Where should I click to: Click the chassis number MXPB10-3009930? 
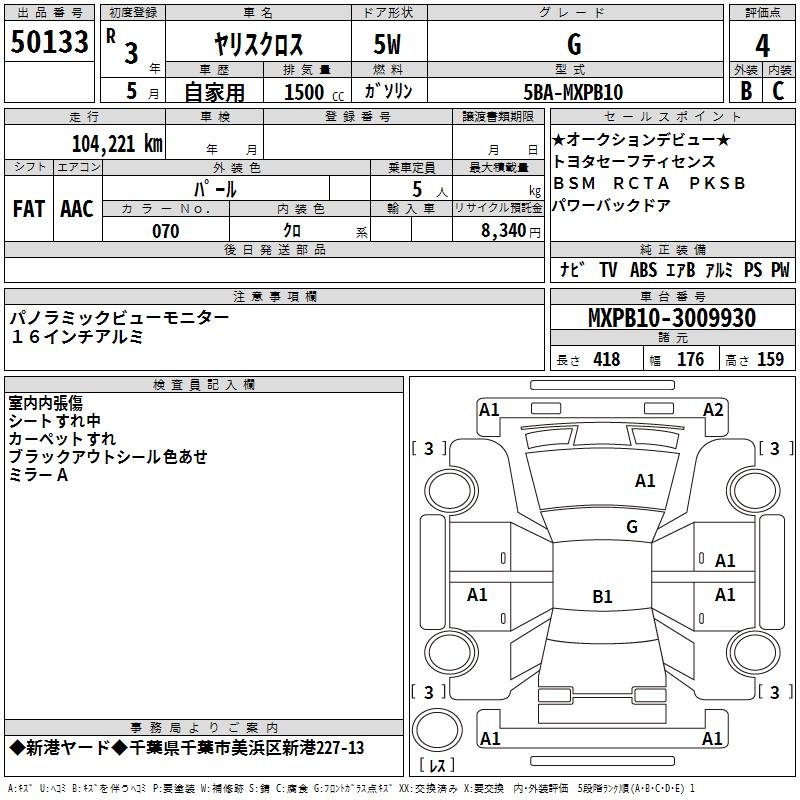pos(671,318)
